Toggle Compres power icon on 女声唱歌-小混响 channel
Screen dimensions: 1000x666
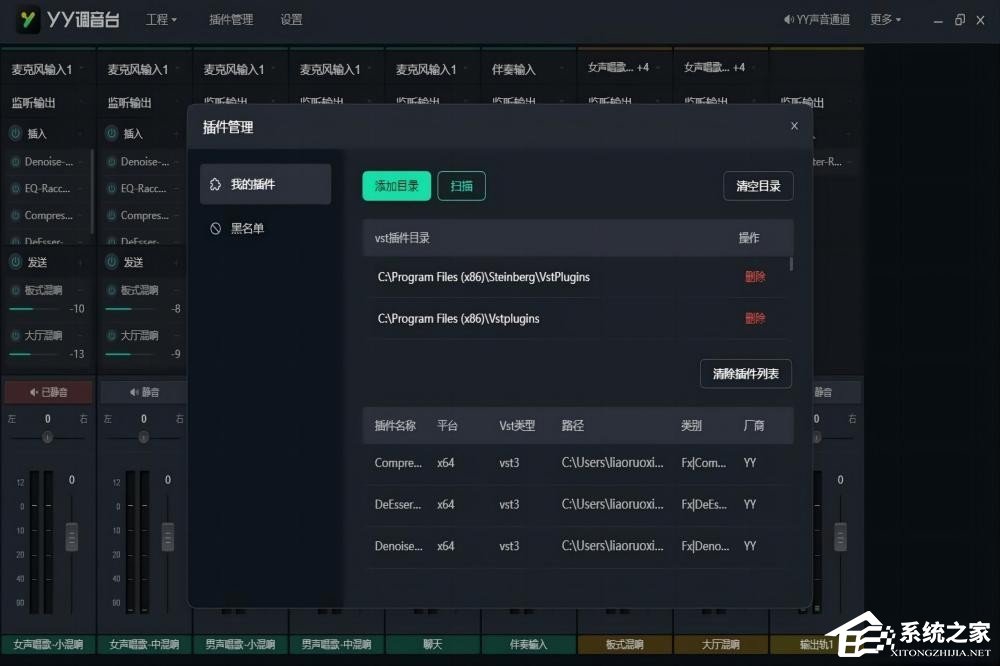pyautogui.click(x=15, y=216)
